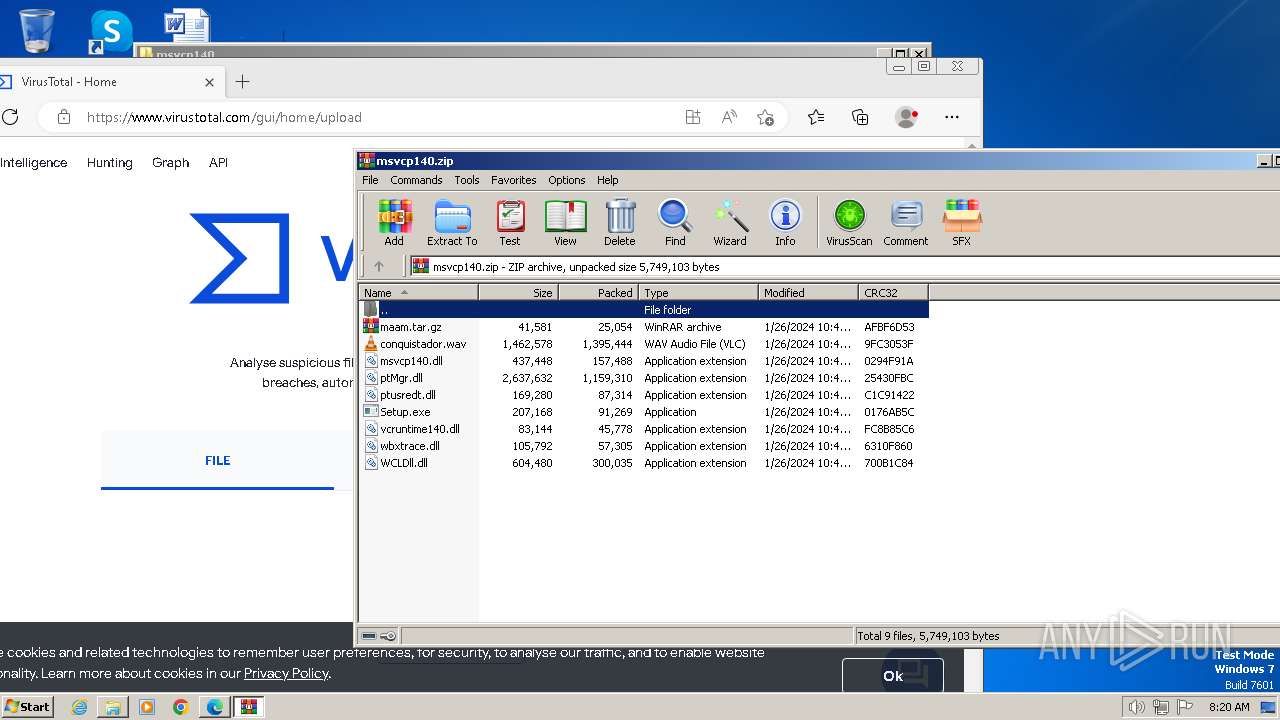Run the Test archive tool
The image size is (1280, 720).
pyautogui.click(x=510, y=222)
